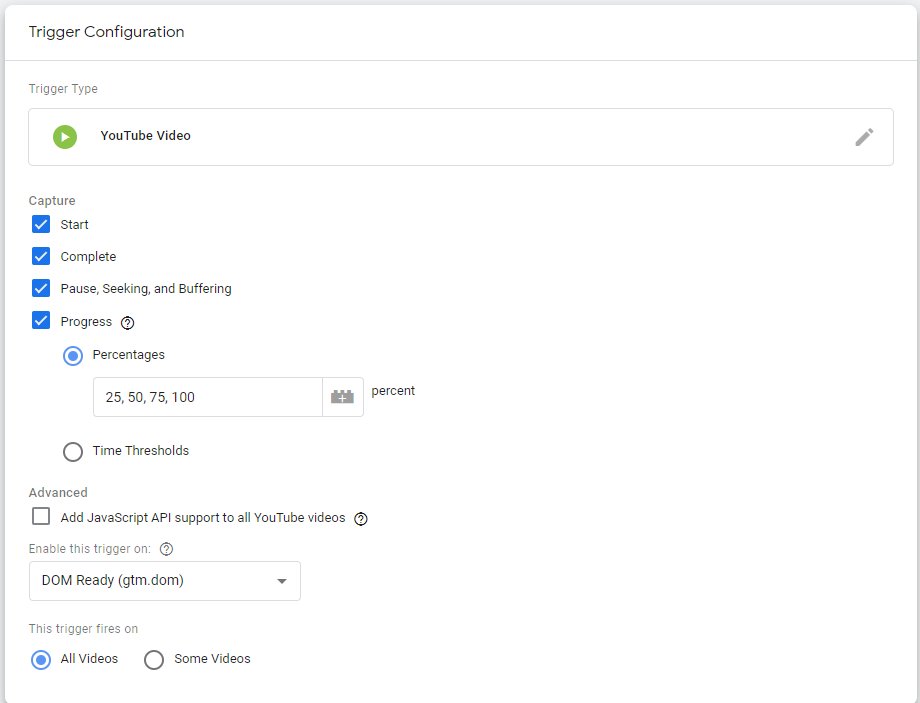This screenshot has height=703, width=920.
Task: Open the Progress help question mark icon
Action: pos(127,323)
